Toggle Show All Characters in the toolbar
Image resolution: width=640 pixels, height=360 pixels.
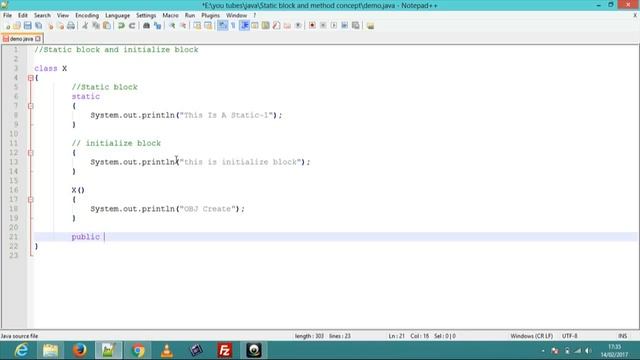point(233,26)
